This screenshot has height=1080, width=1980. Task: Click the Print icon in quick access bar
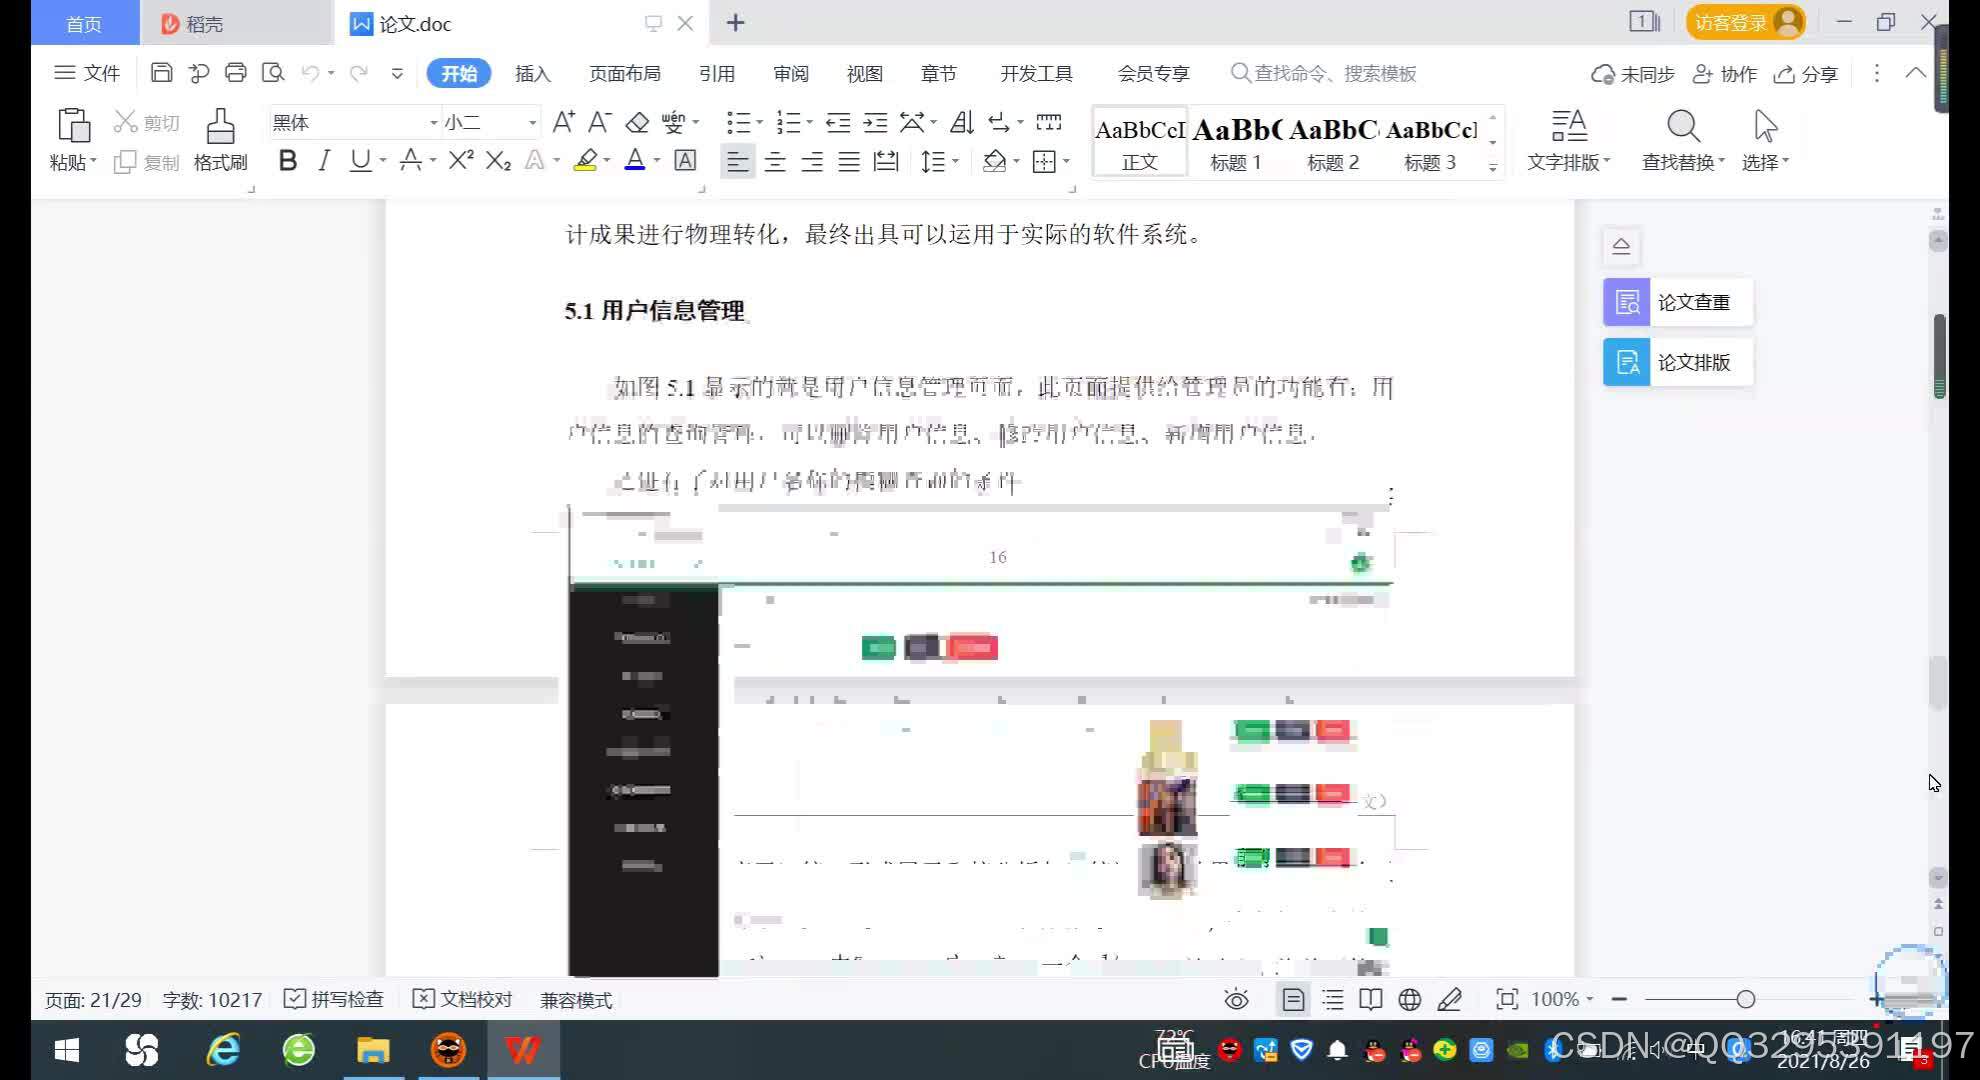(235, 73)
